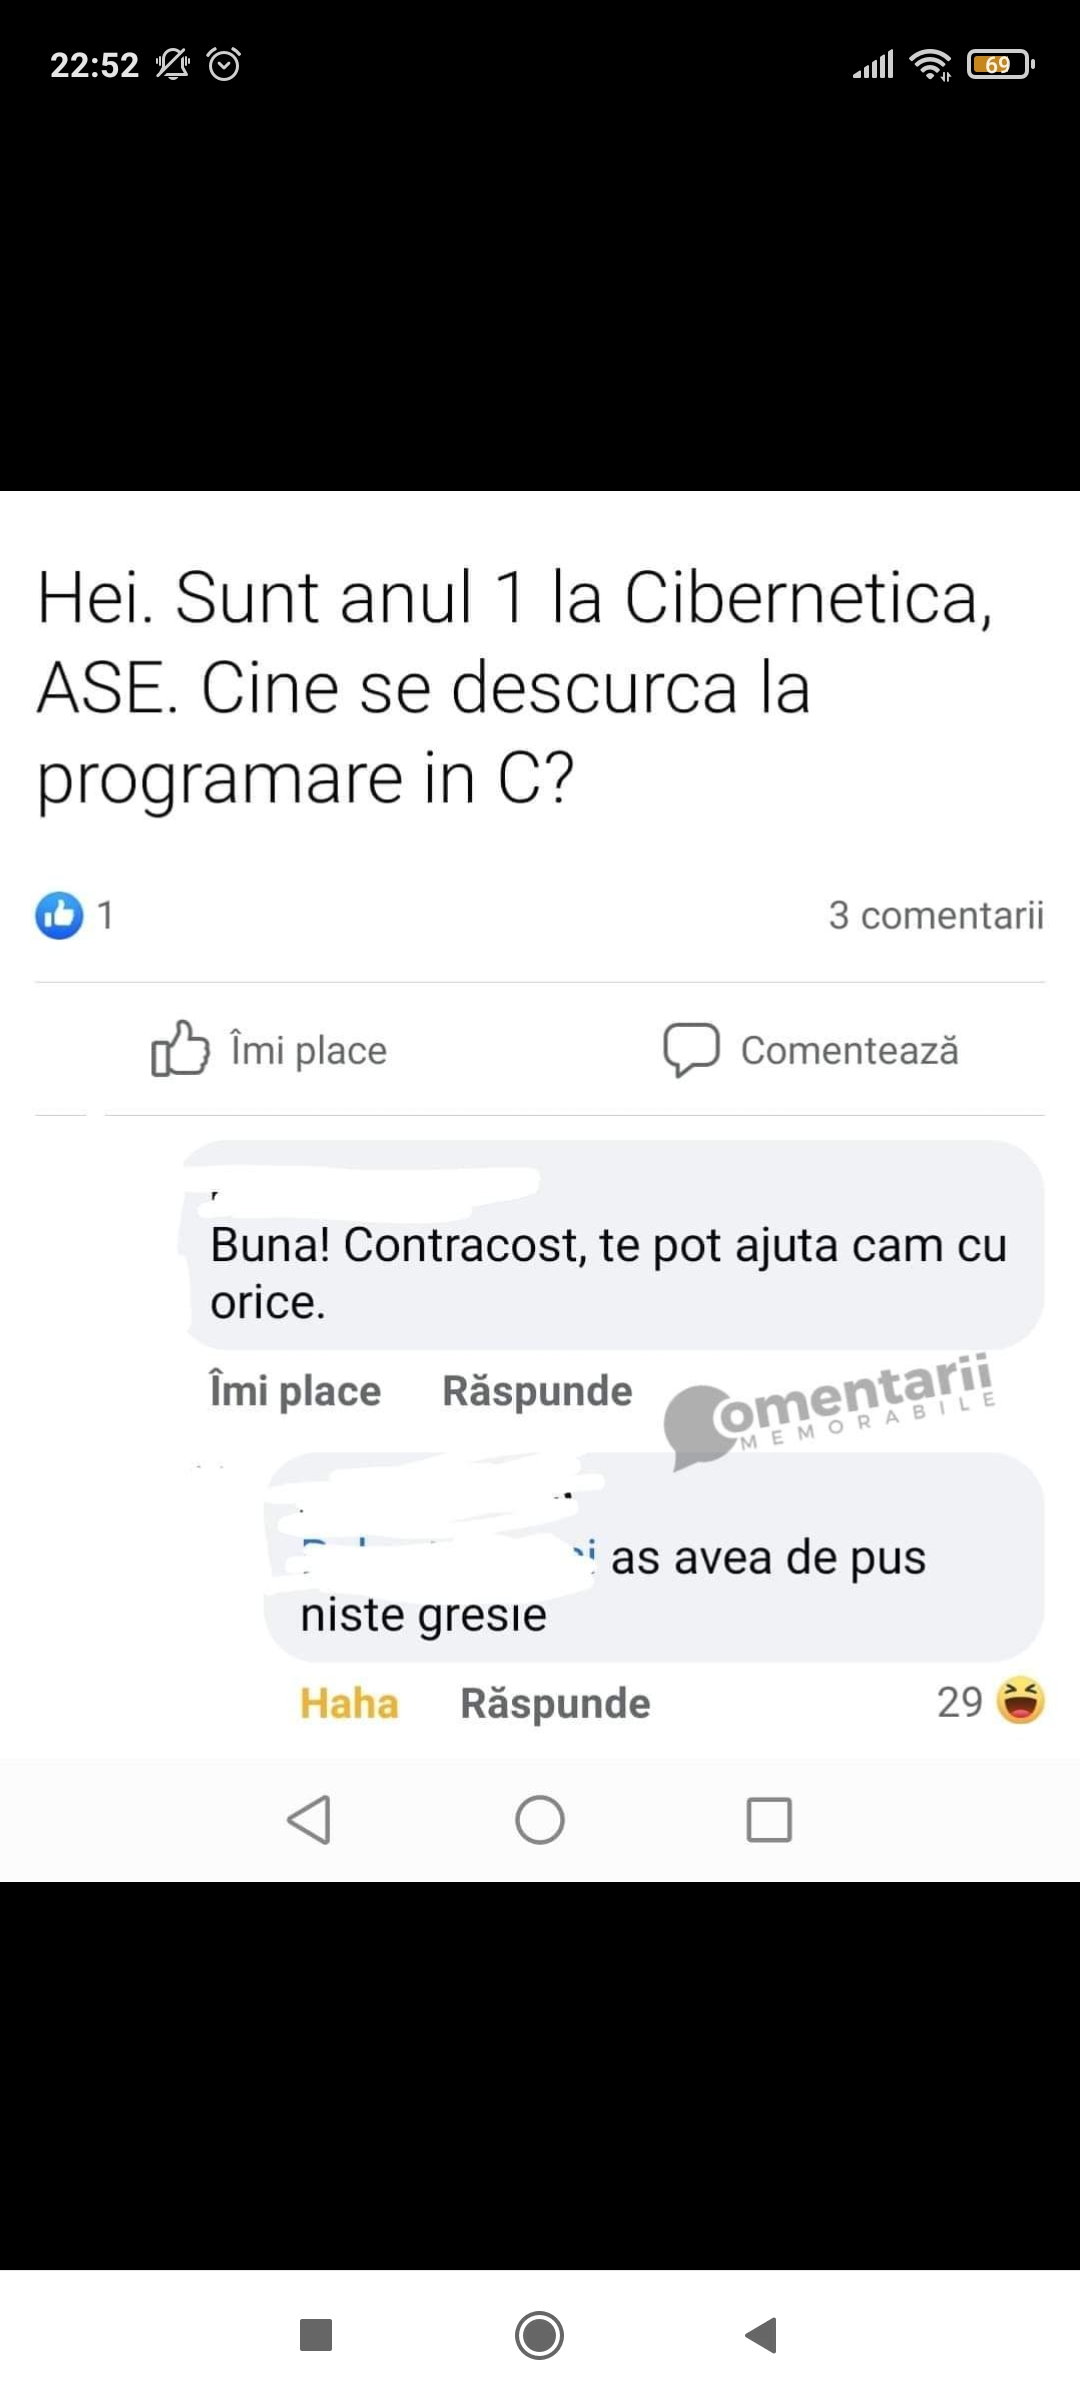1080x2400 pixels.
Task: Tap the inner square recents navigation icon
Action: click(769, 1819)
